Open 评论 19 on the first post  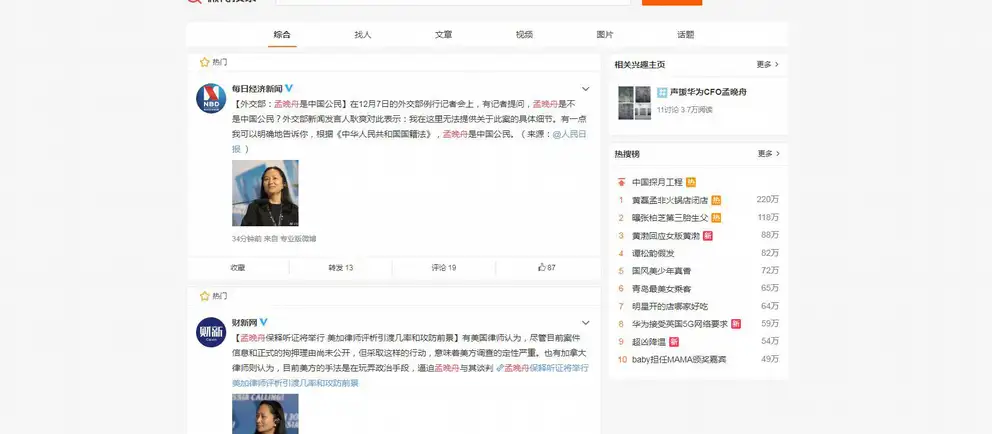[x=443, y=268]
